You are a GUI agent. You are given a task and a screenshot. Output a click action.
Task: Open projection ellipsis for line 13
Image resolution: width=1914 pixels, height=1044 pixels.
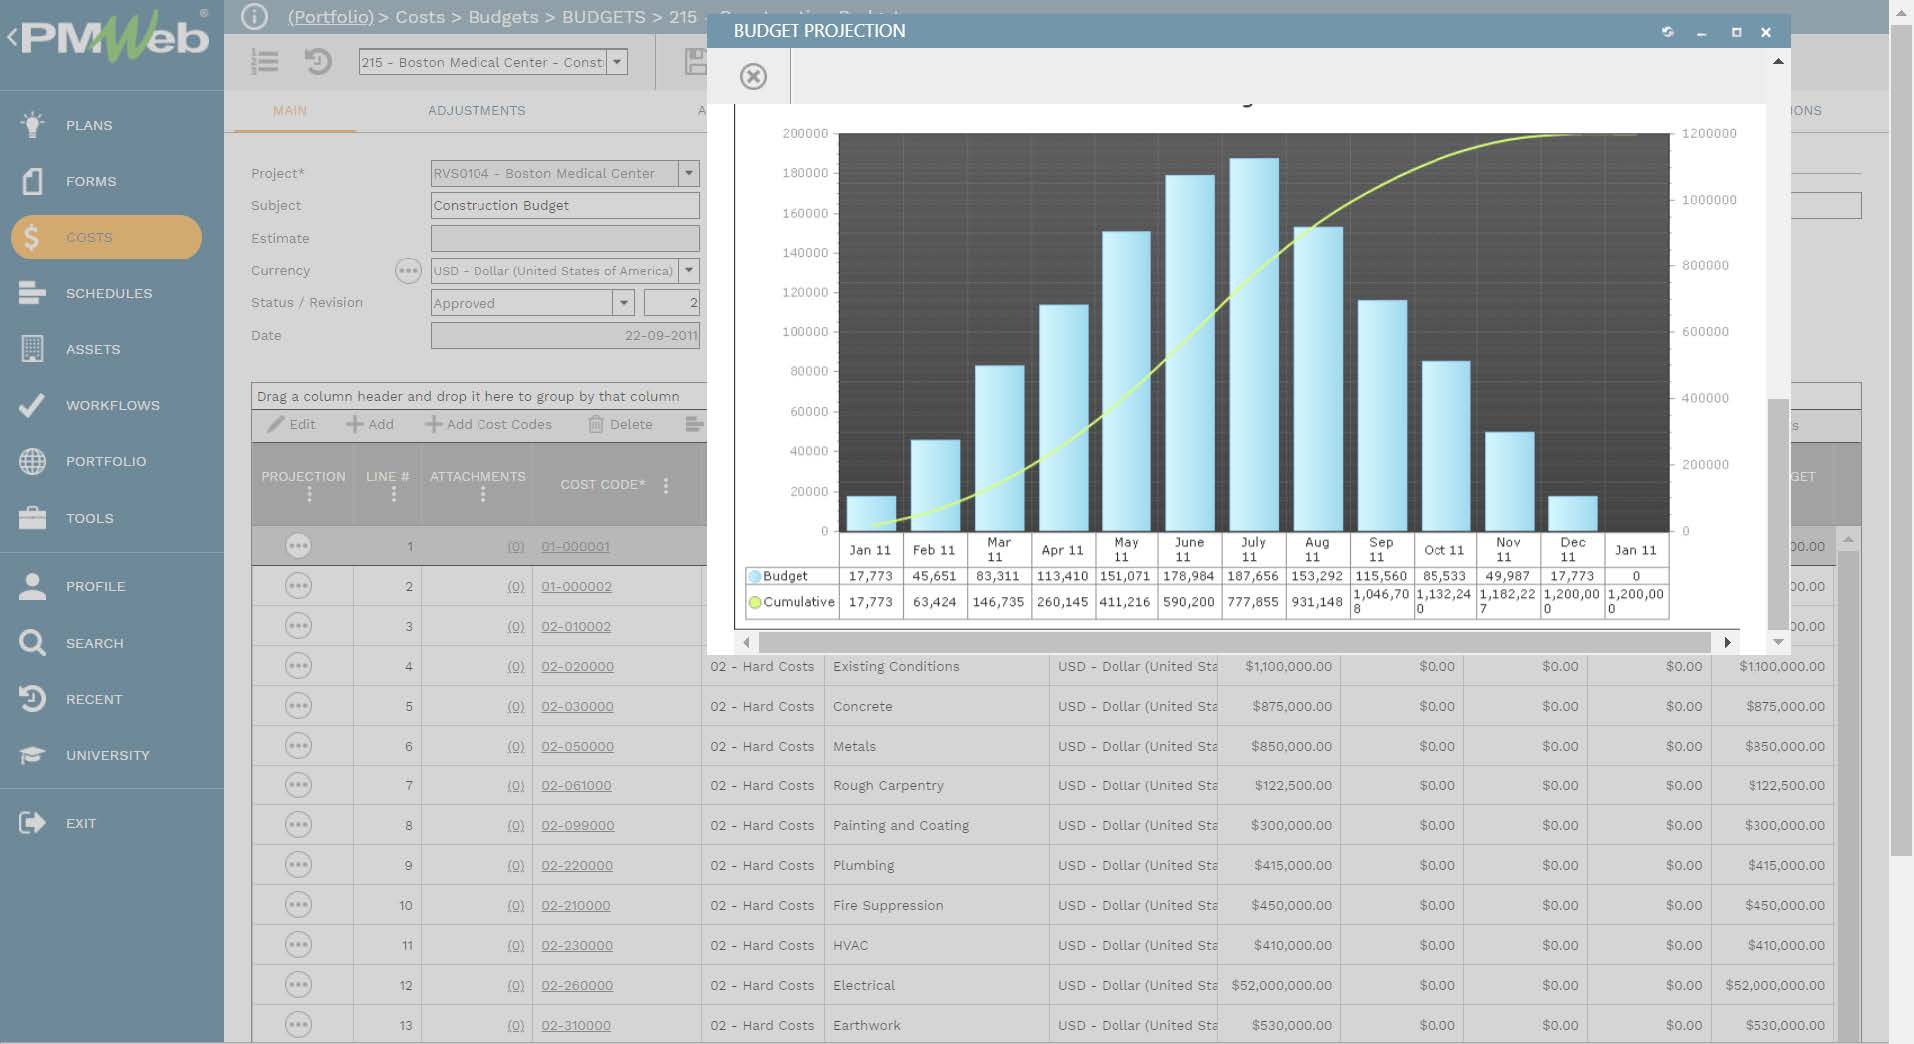pyautogui.click(x=298, y=1025)
